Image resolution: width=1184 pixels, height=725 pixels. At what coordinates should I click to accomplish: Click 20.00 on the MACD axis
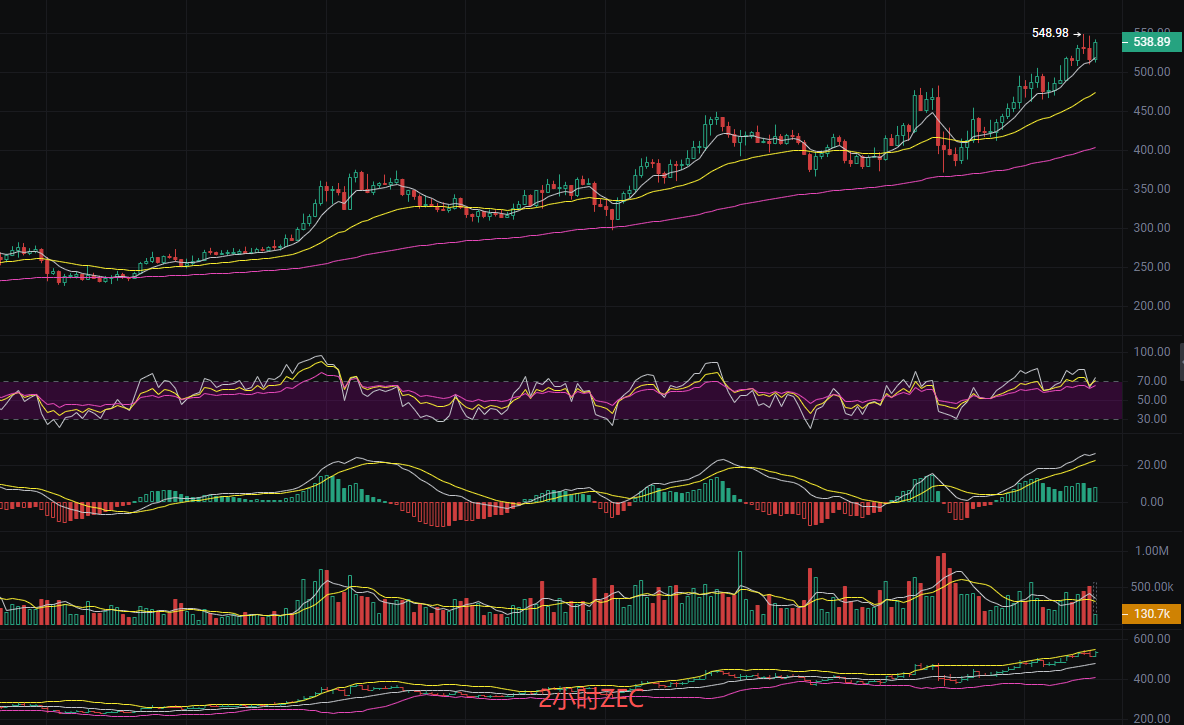[1150, 465]
